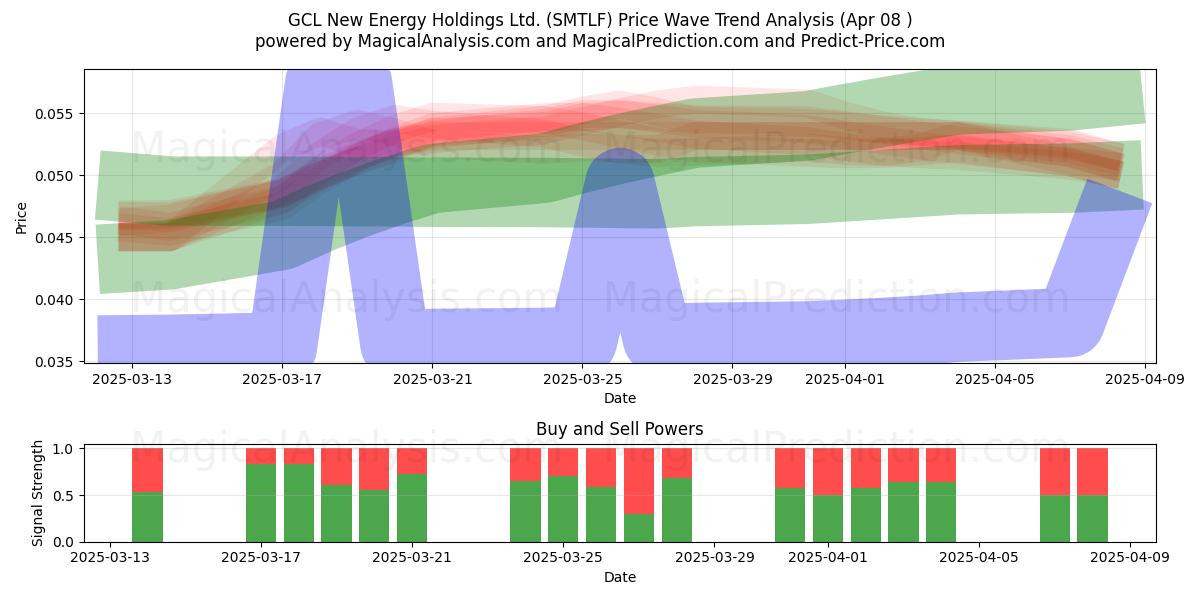Click the 'Date' axis label under signal chart
Viewport: 1200px width, 600px height.
click(x=620, y=577)
